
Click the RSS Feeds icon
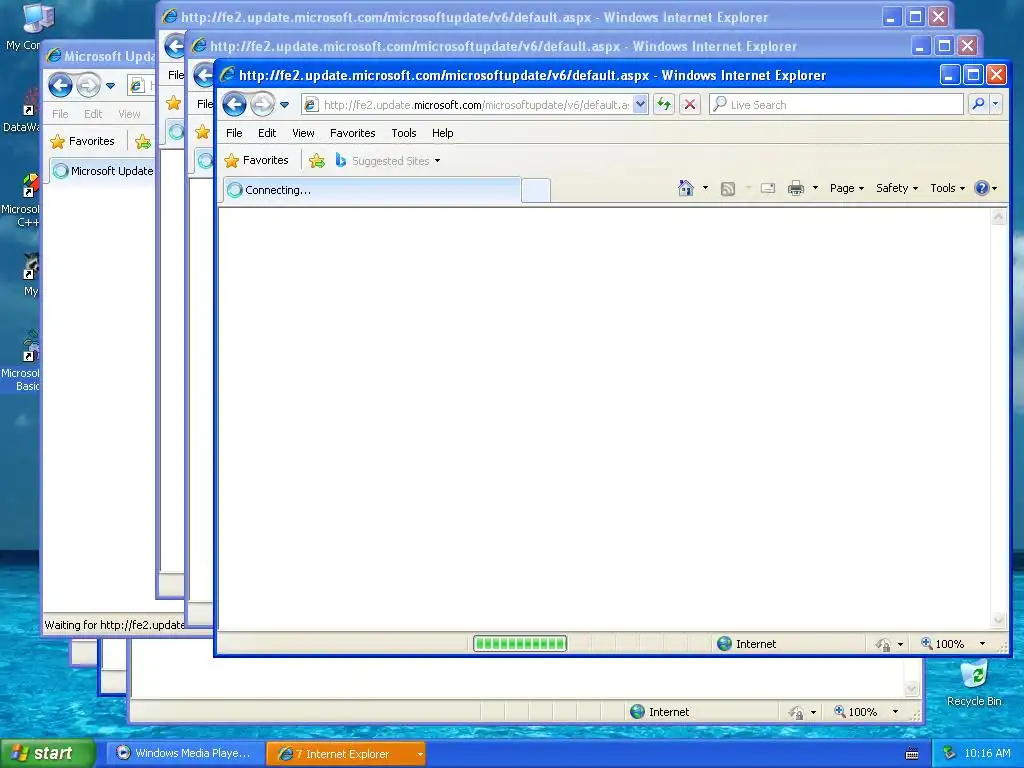(x=728, y=189)
